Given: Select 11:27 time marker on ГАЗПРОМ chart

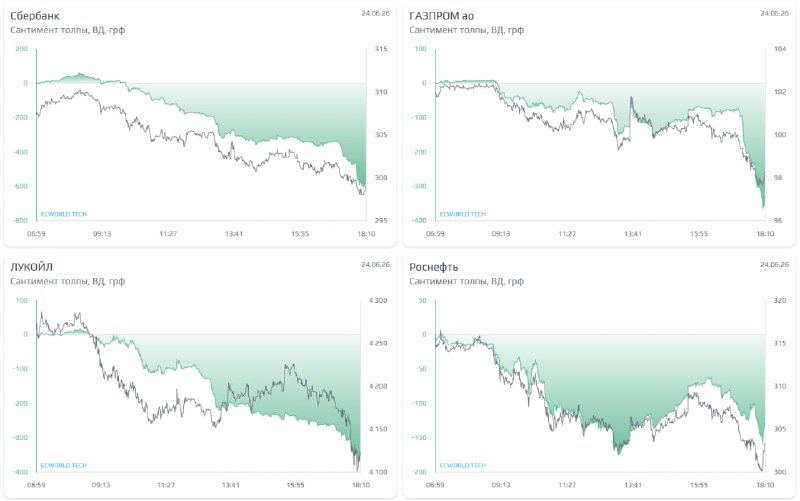Looking at the screenshot, I should tap(566, 234).
